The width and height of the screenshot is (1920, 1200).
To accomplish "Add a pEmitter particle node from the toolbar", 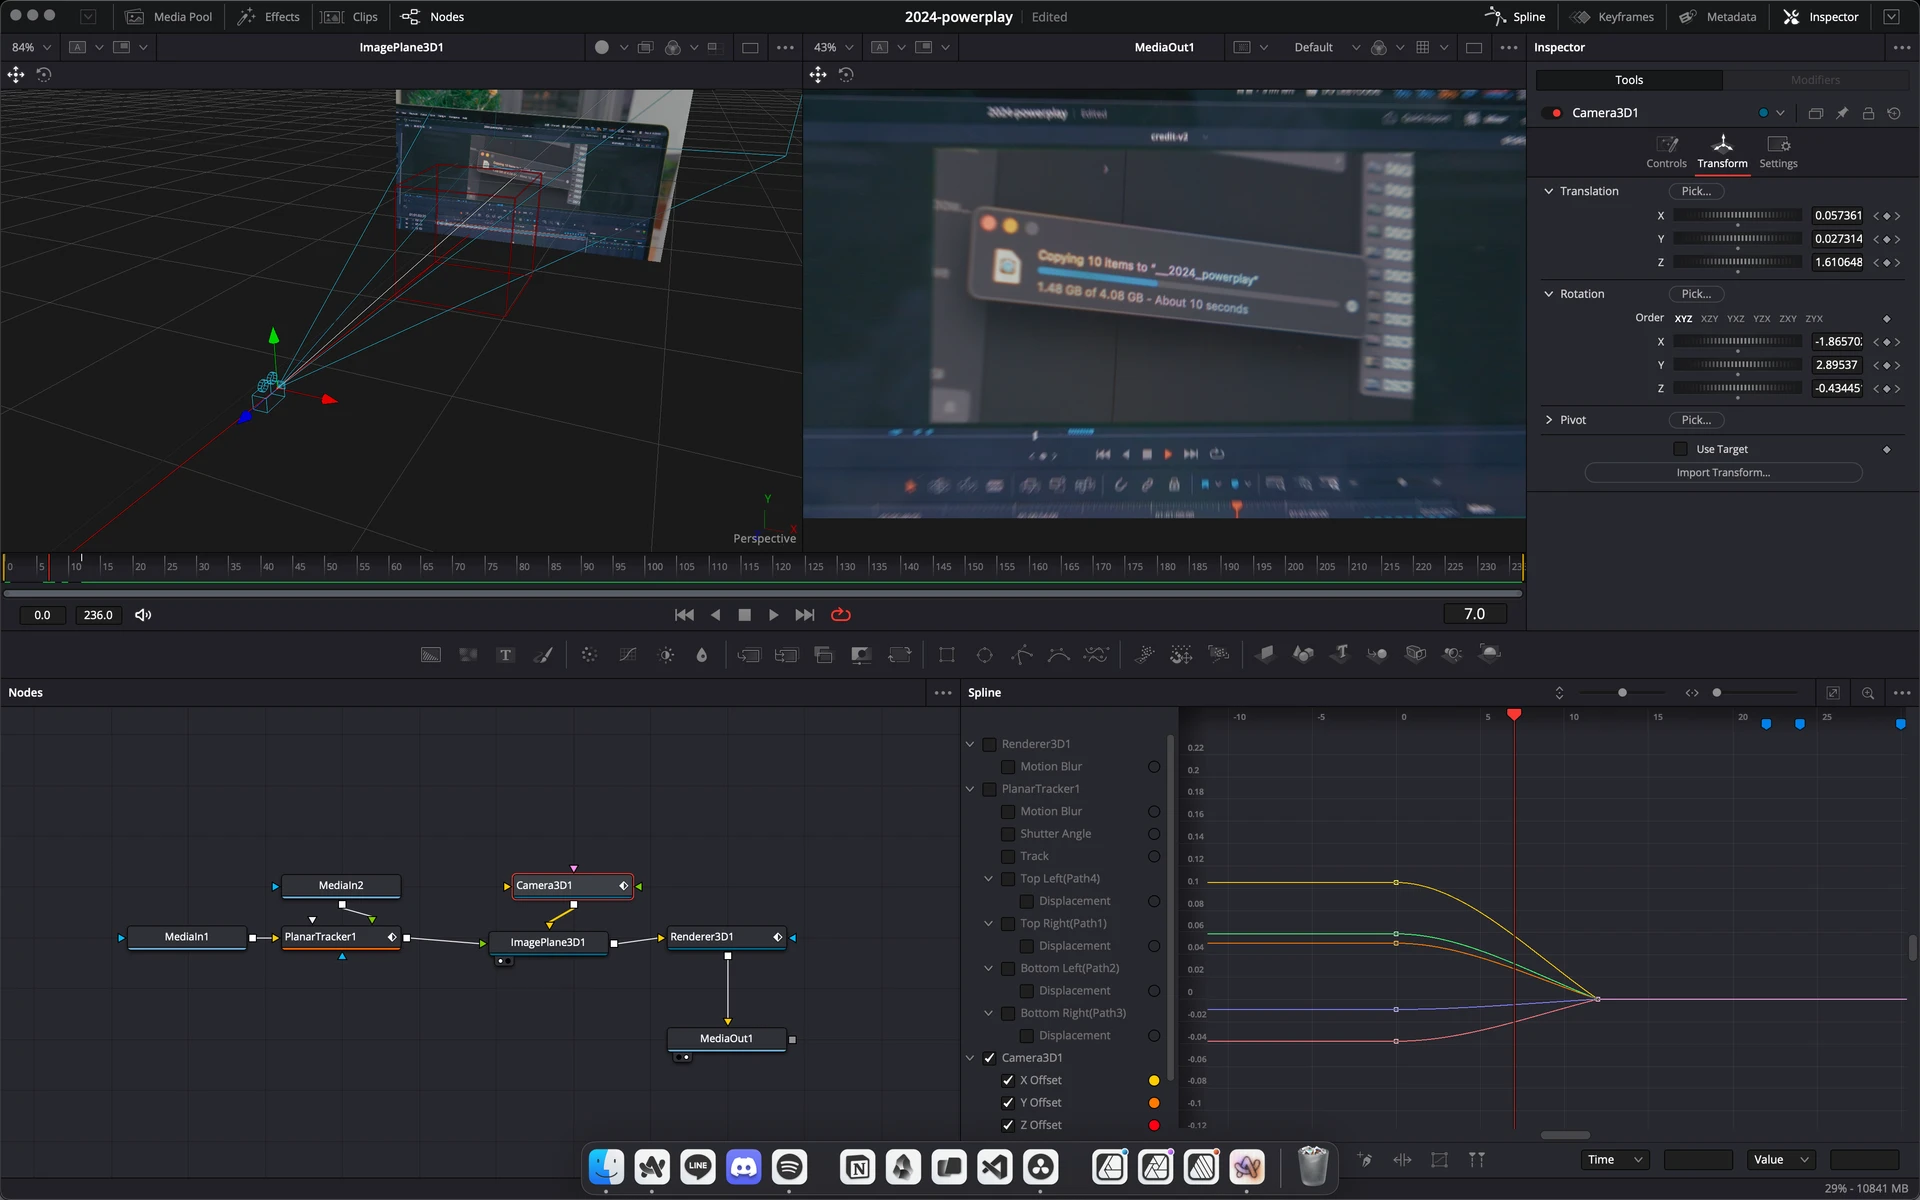I will (1144, 654).
